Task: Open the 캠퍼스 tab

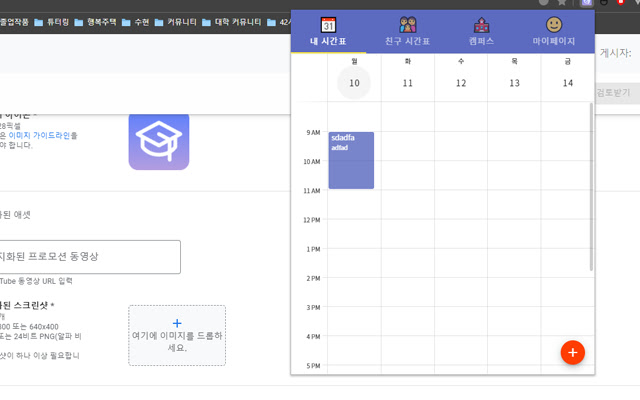Action: [481, 32]
